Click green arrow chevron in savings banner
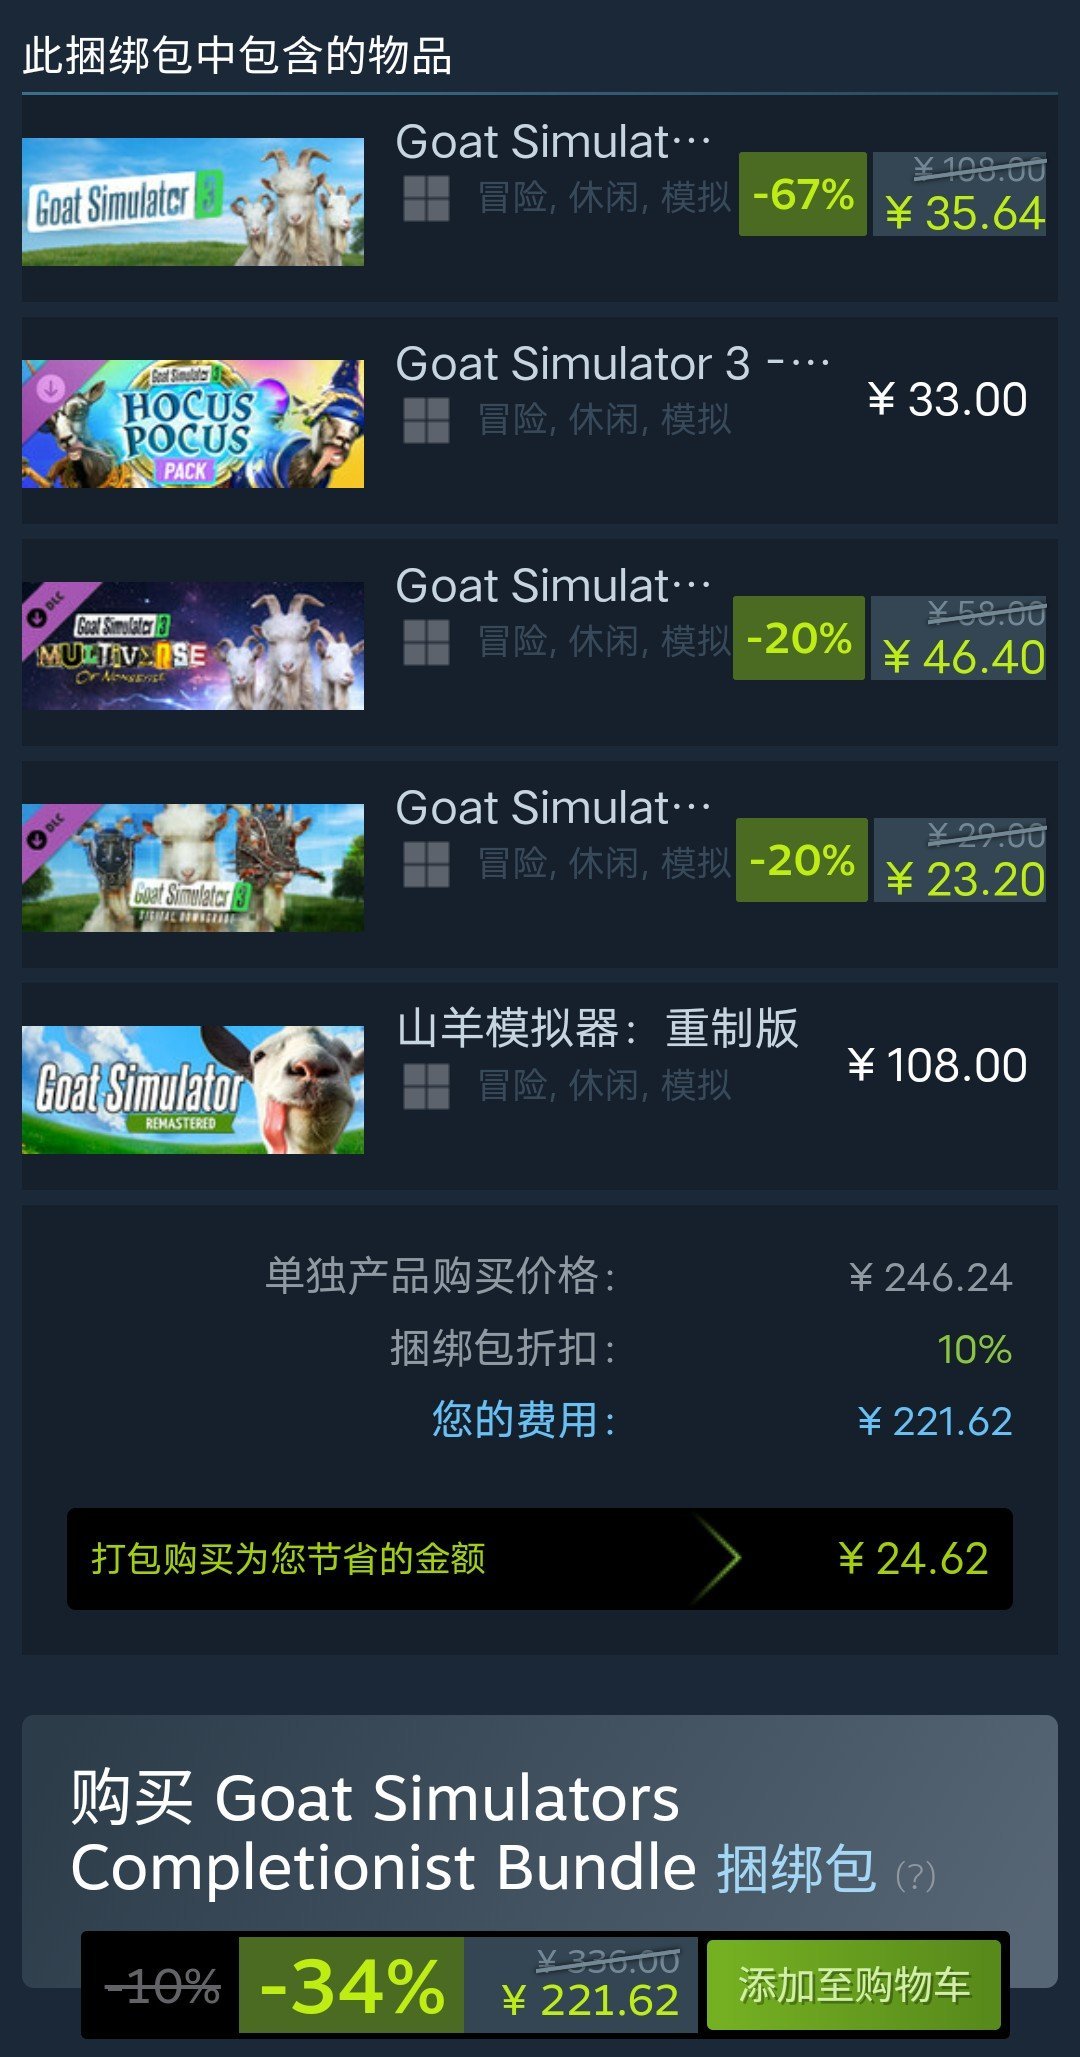This screenshot has width=1080, height=2057. click(719, 1558)
